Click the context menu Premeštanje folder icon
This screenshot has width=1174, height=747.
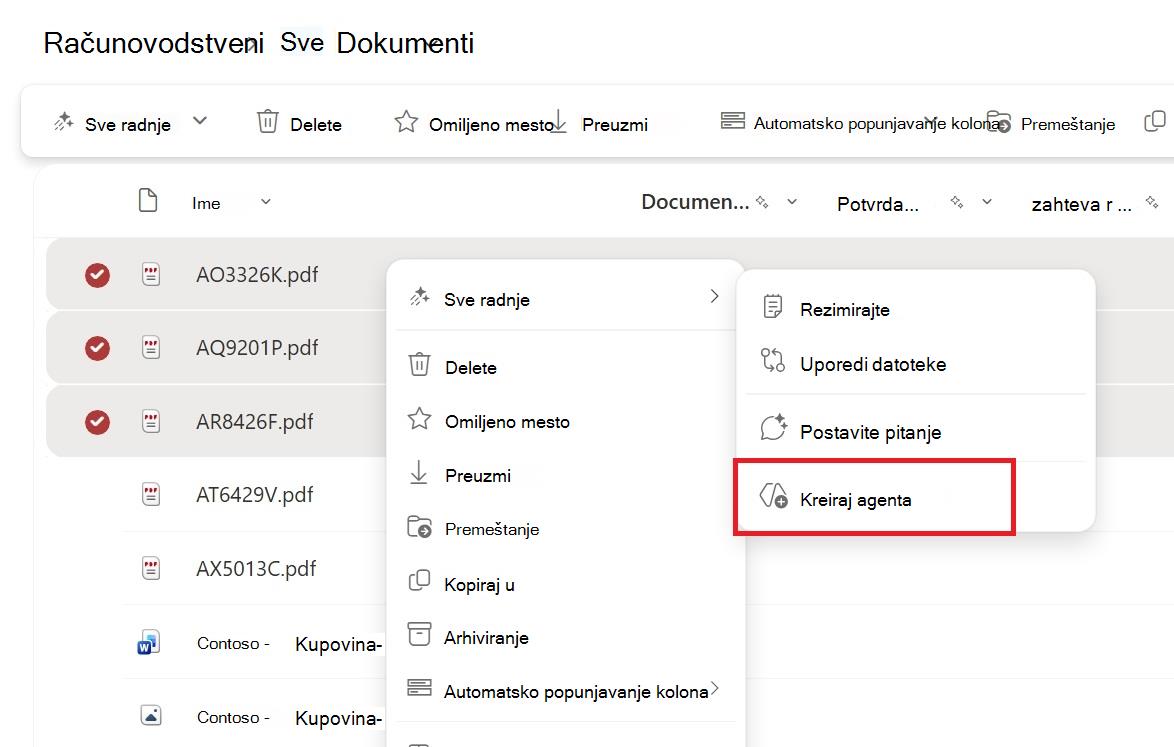pyautogui.click(x=419, y=527)
